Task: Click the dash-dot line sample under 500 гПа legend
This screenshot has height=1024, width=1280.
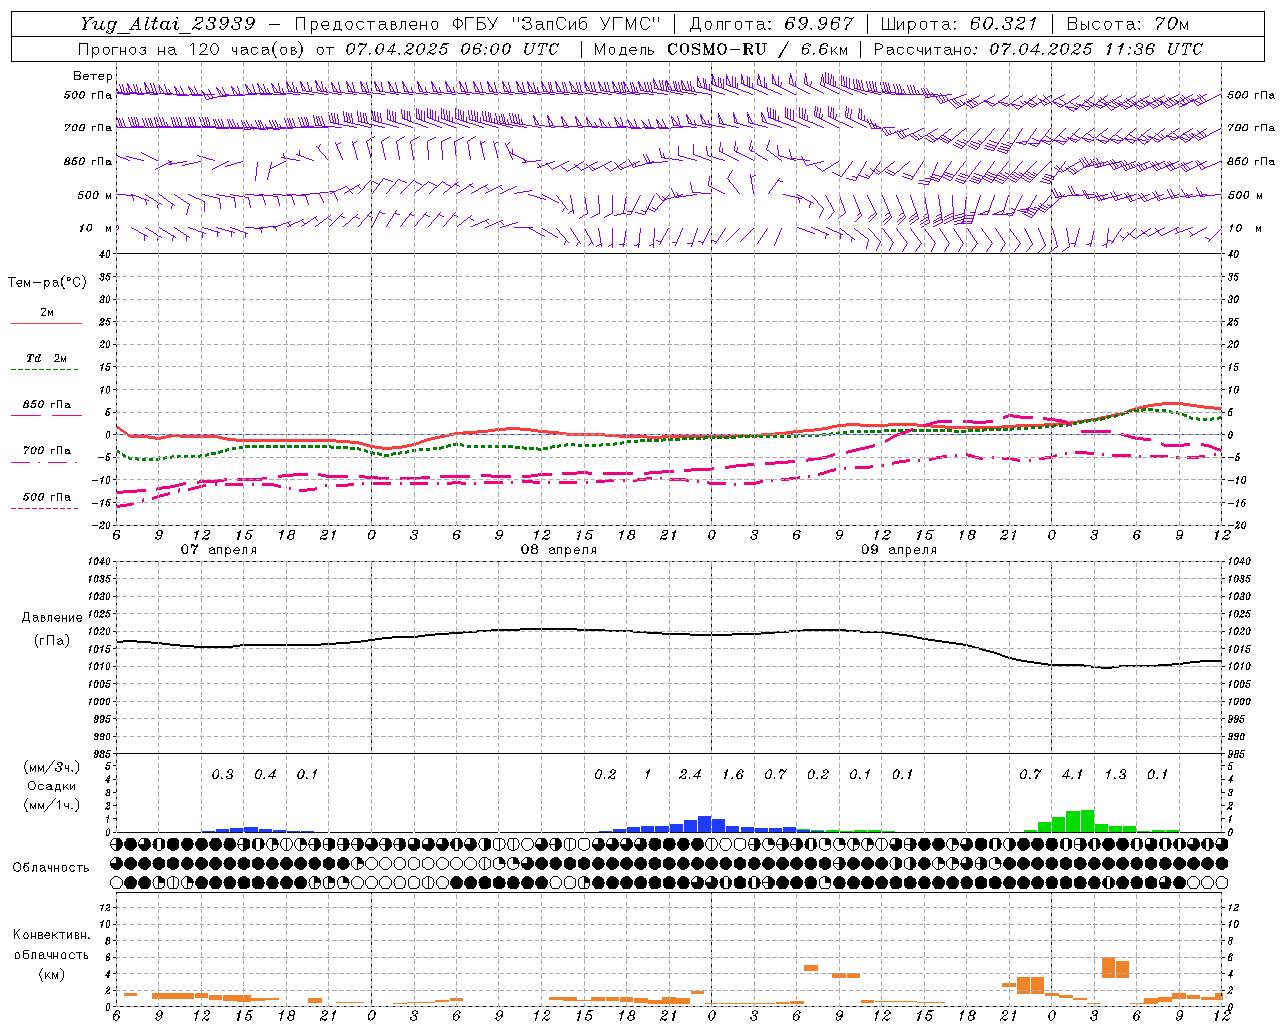Action: pos(44,509)
